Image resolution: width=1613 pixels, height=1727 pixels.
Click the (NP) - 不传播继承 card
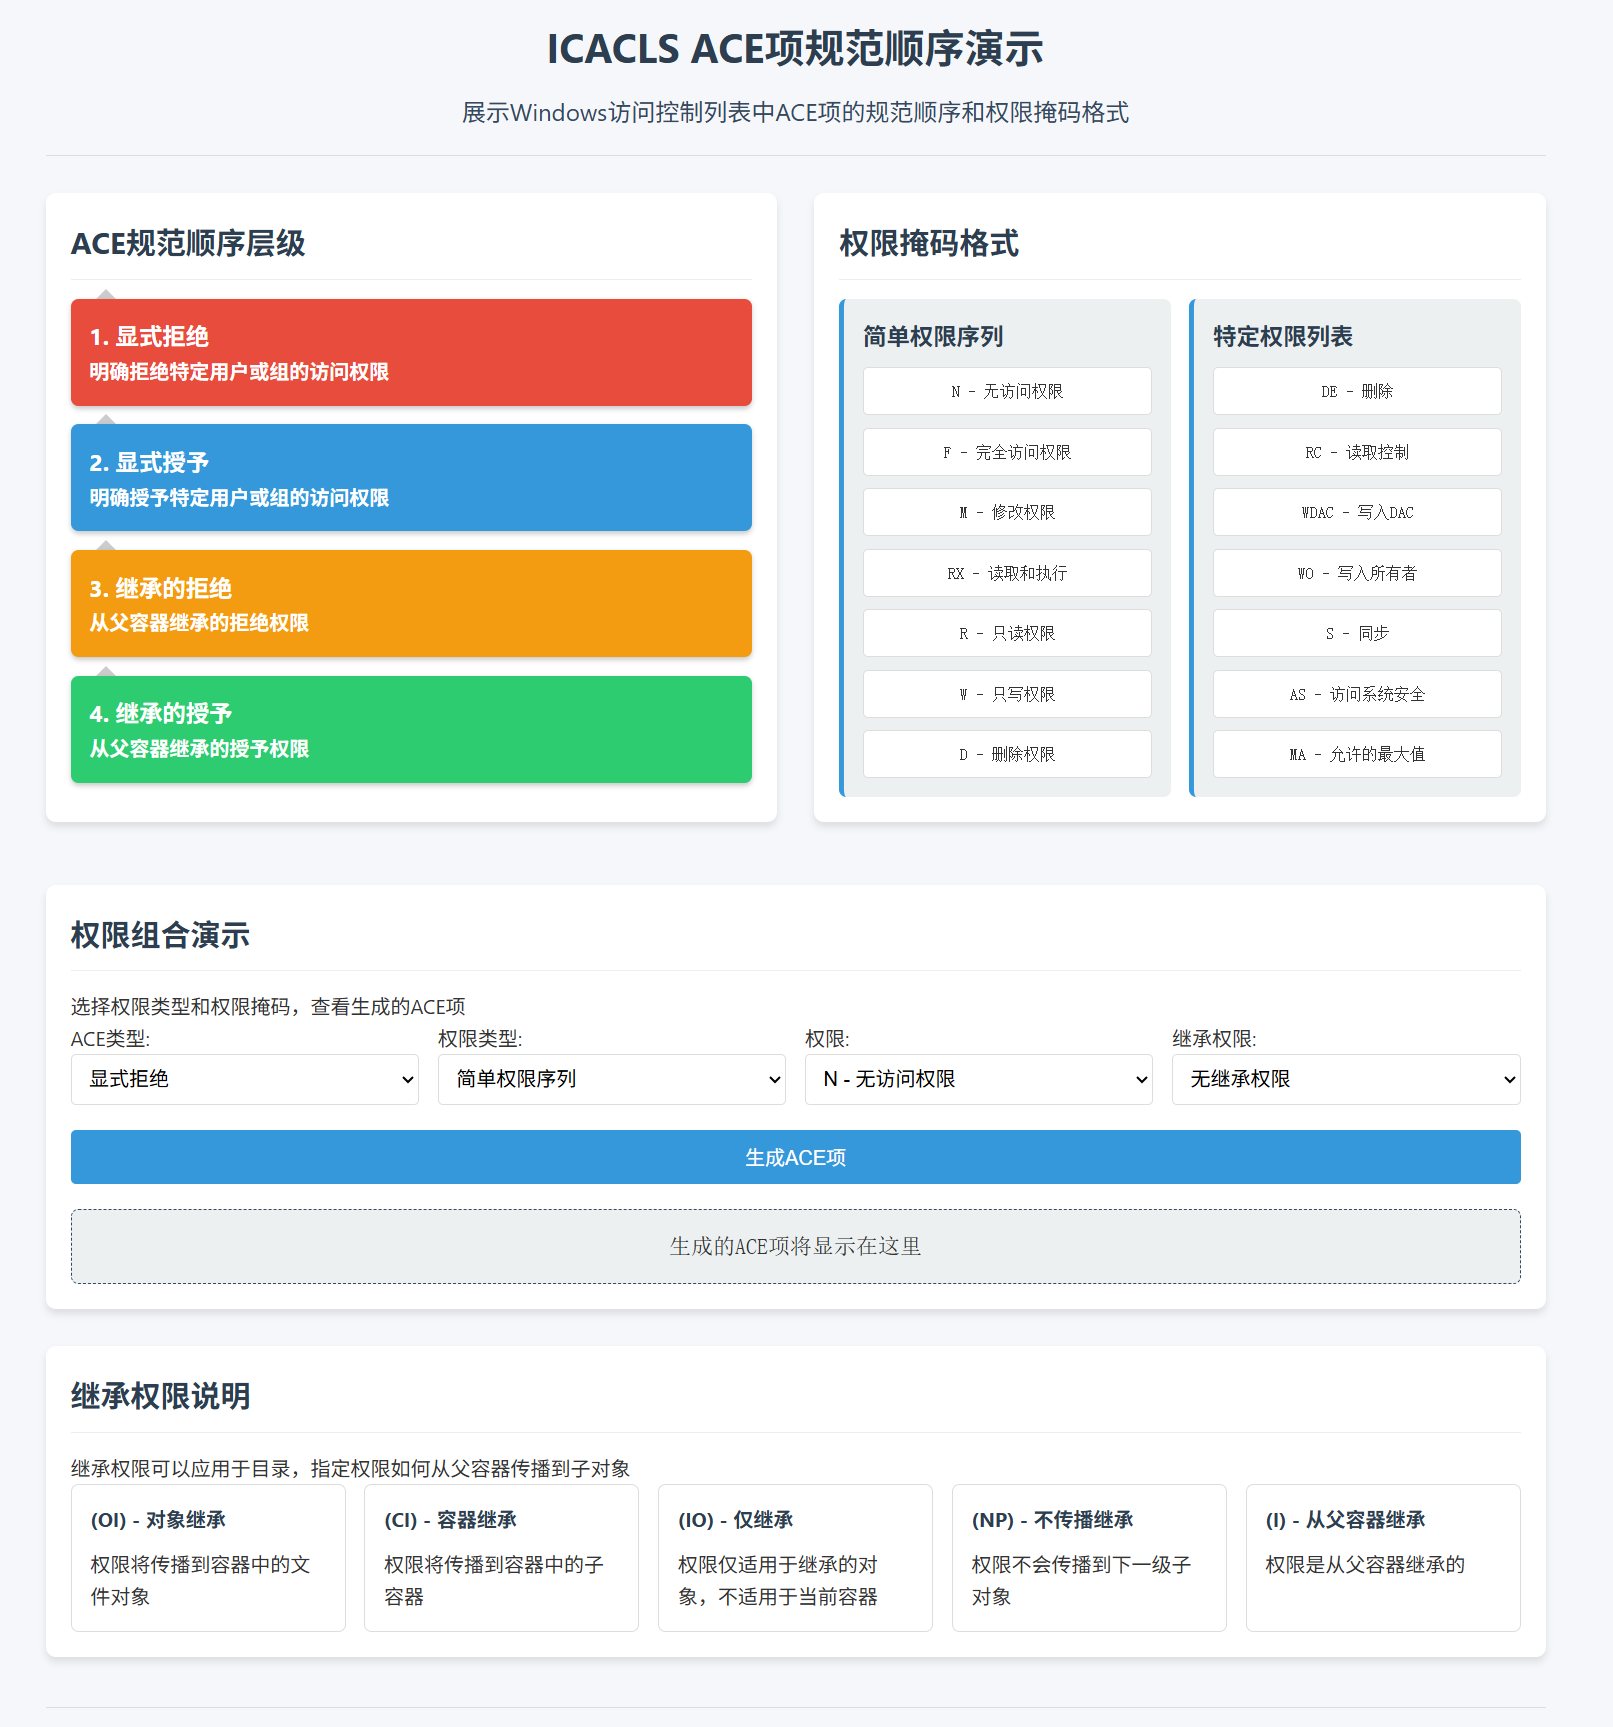coord(1089,1558)
